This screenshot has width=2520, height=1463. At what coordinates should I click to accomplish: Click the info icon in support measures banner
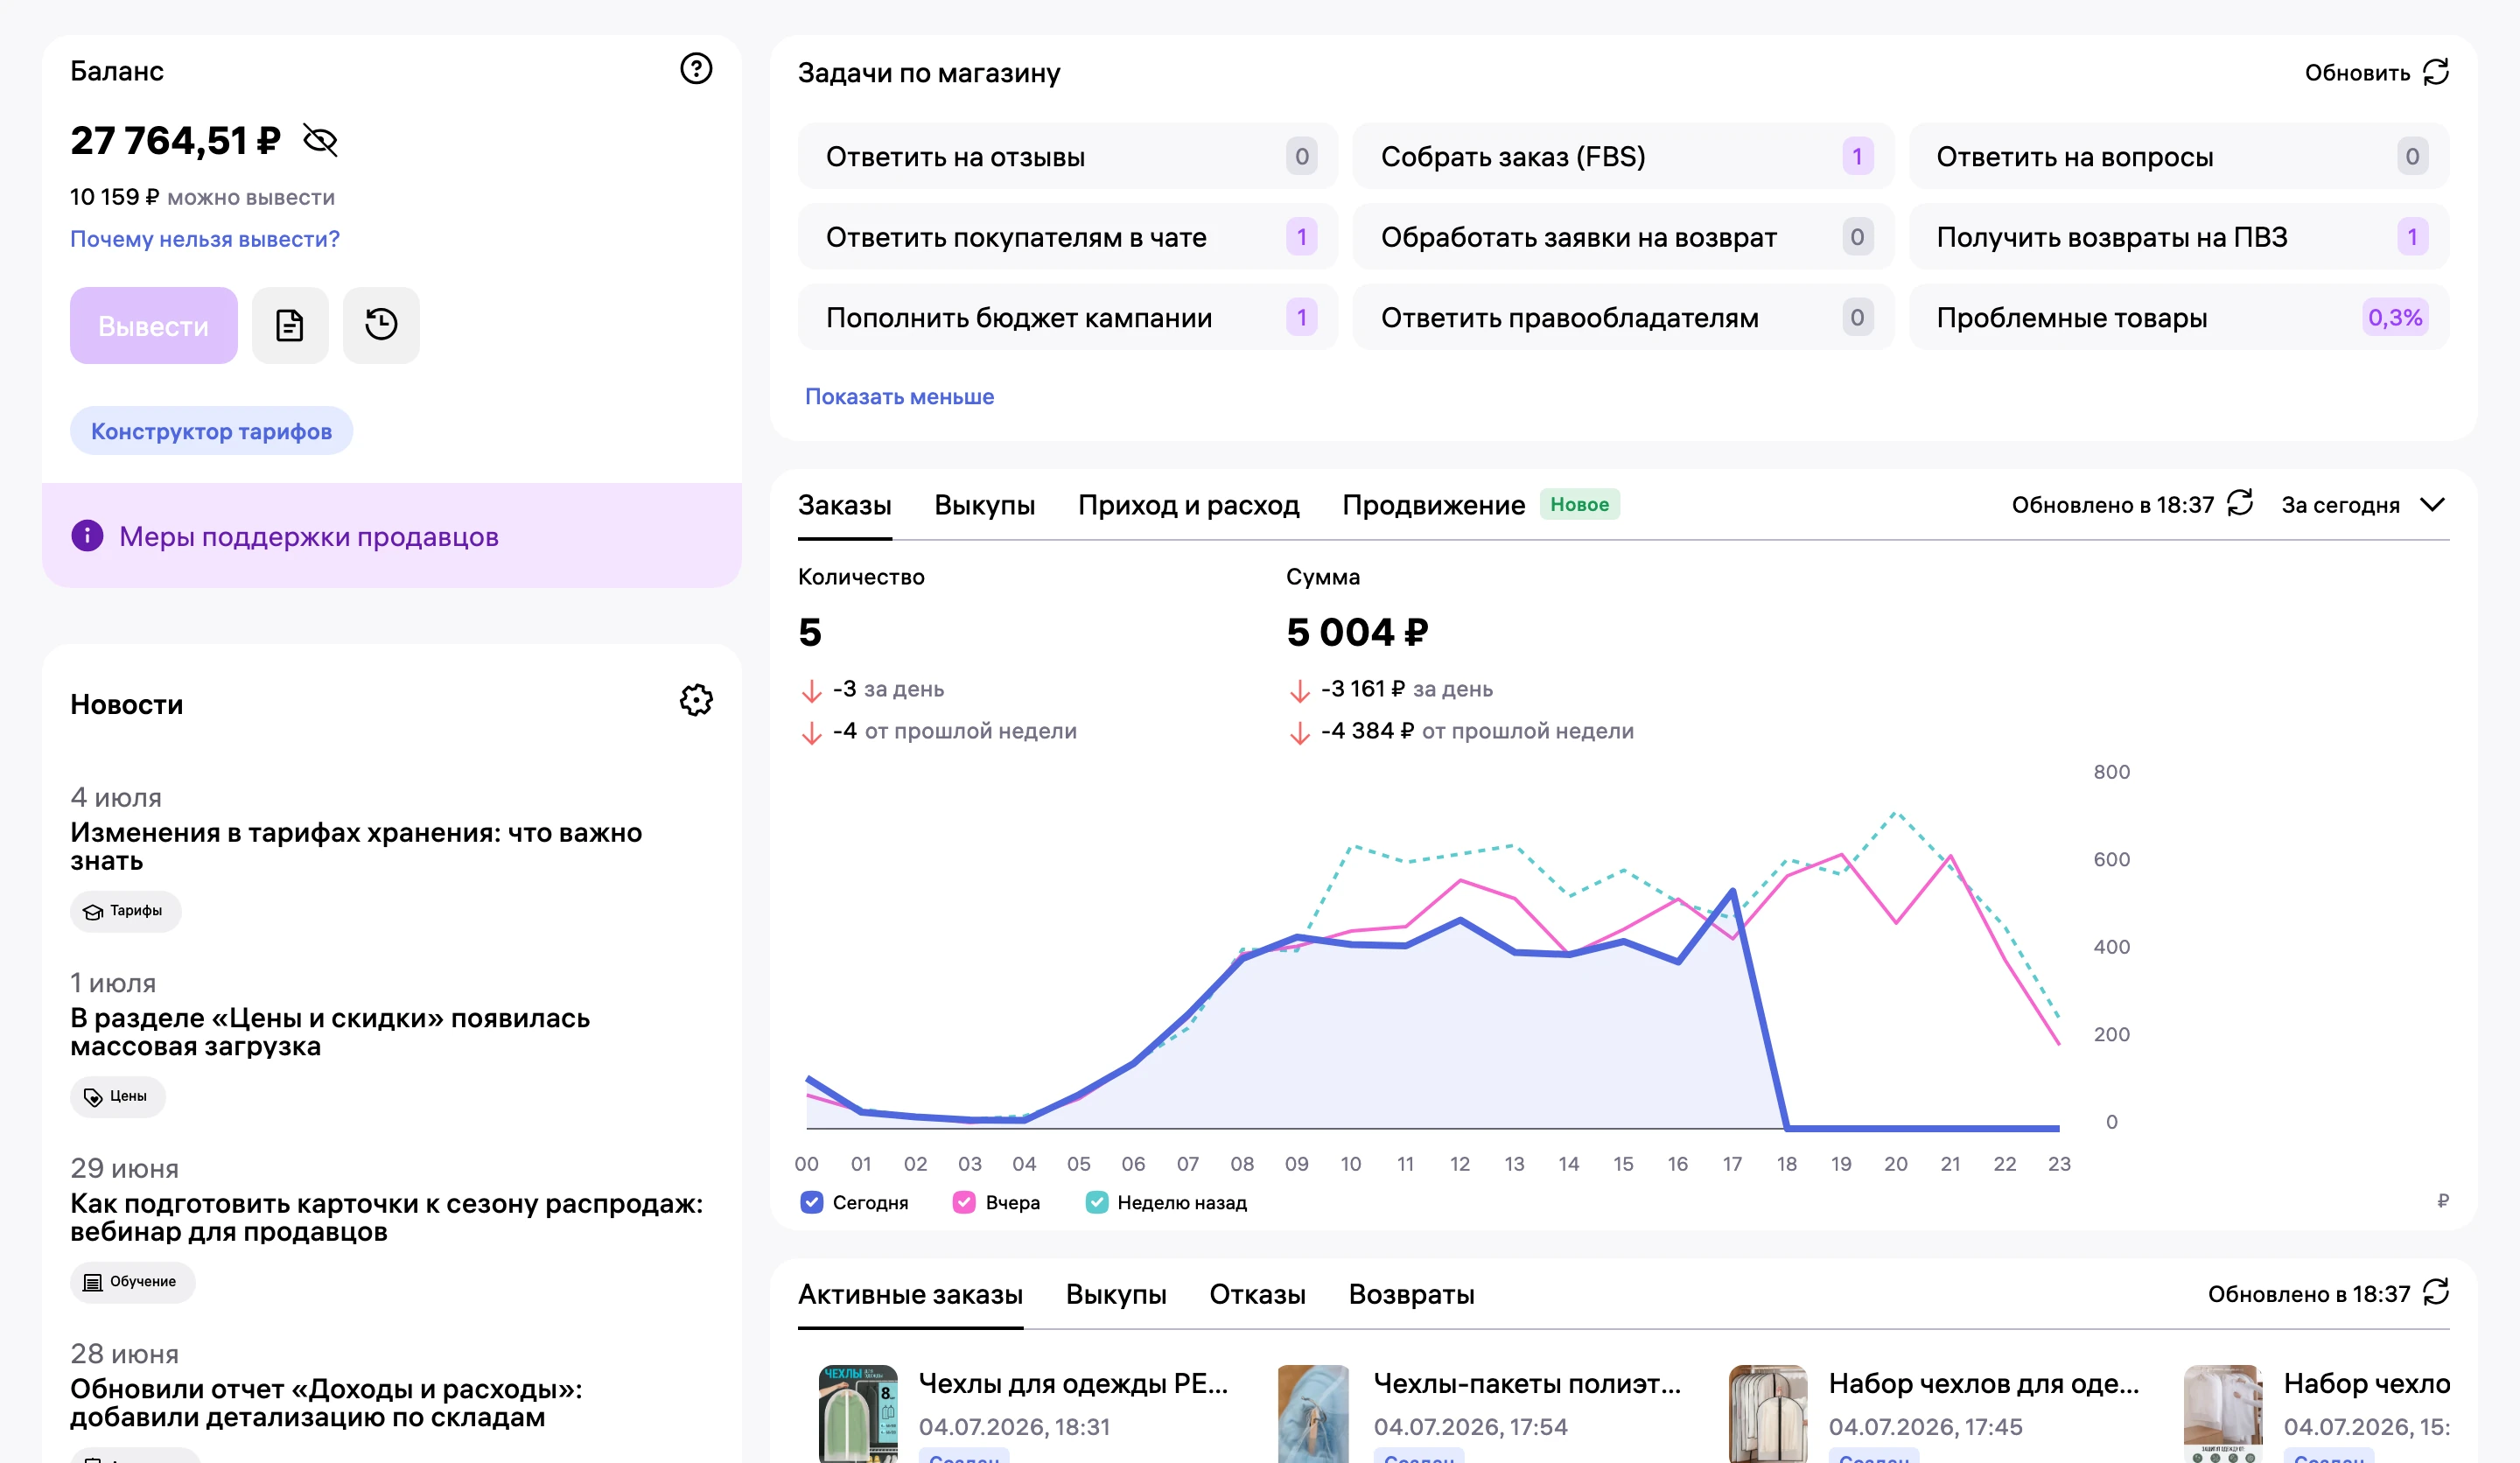coord(87,536)
